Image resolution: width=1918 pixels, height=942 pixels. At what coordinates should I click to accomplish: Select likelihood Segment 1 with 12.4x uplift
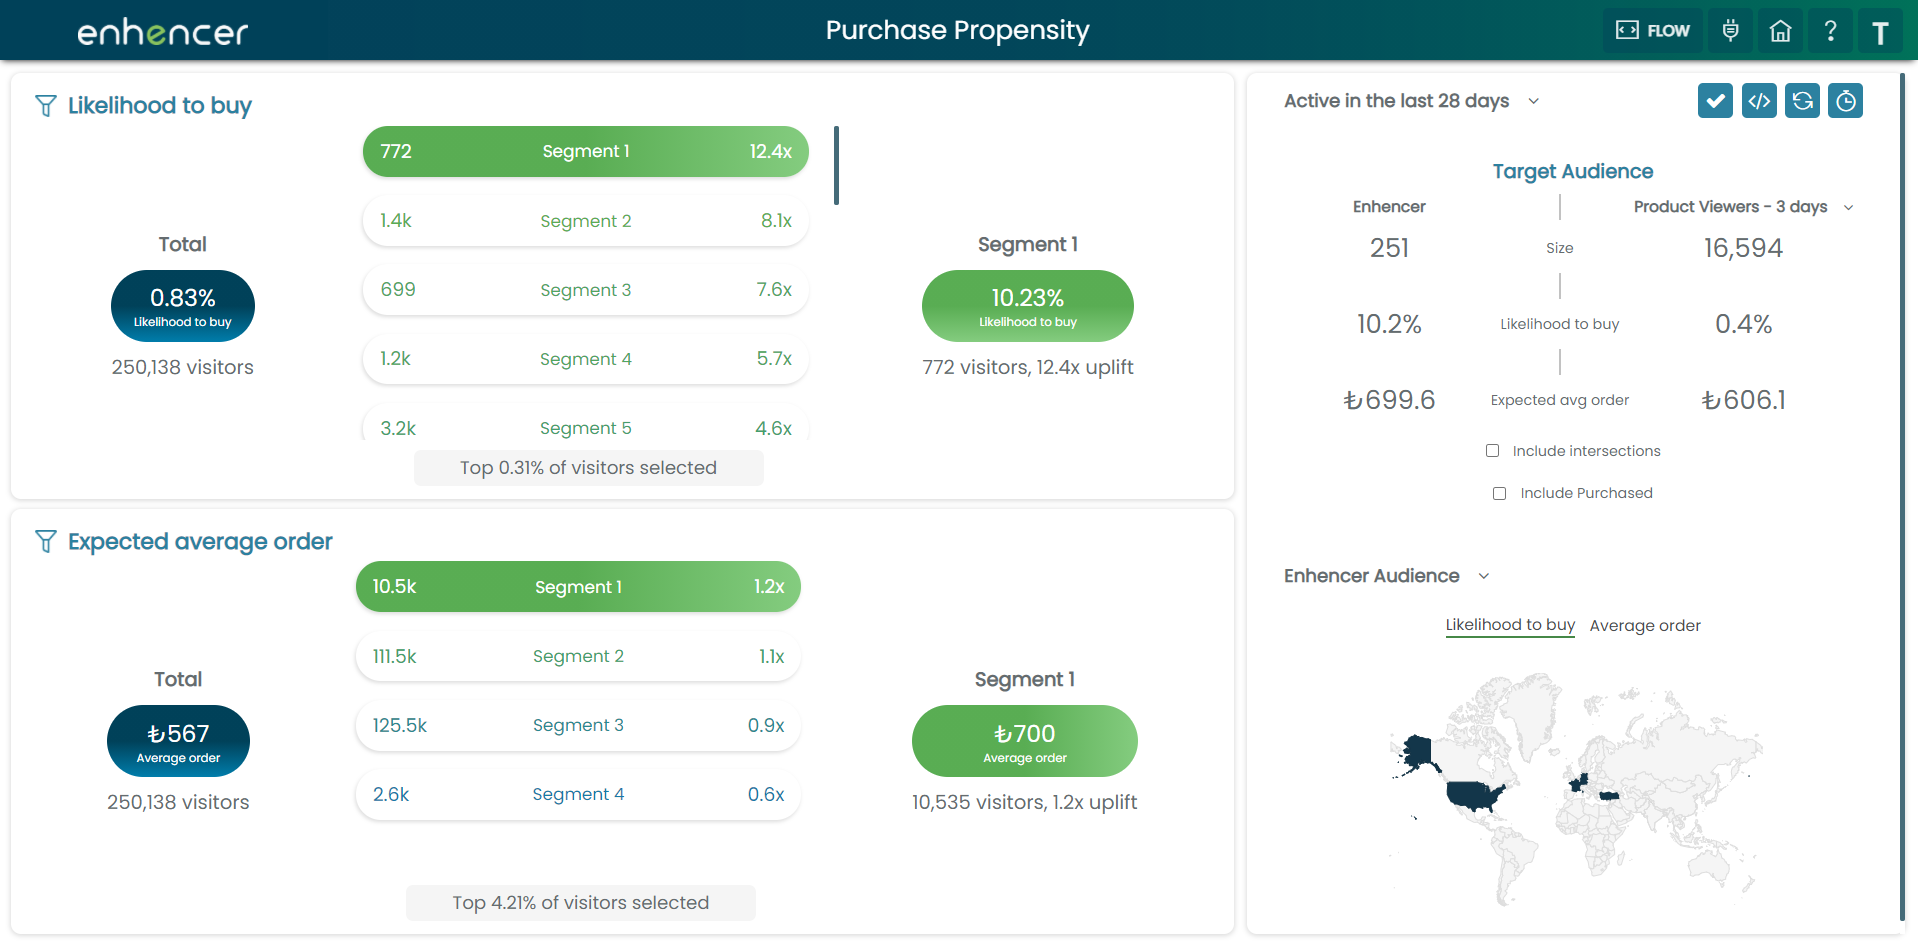[x=586, y=152]
